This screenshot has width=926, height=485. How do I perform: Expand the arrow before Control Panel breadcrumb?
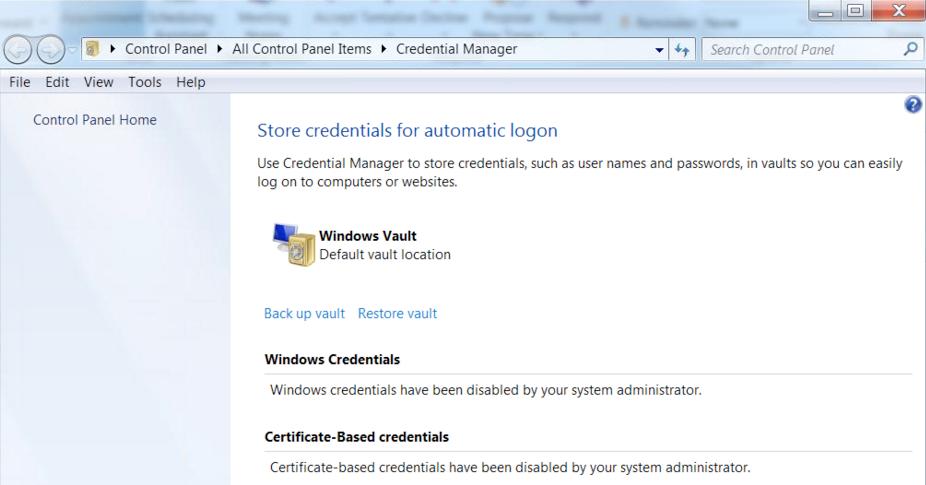[x=112, y=49]
